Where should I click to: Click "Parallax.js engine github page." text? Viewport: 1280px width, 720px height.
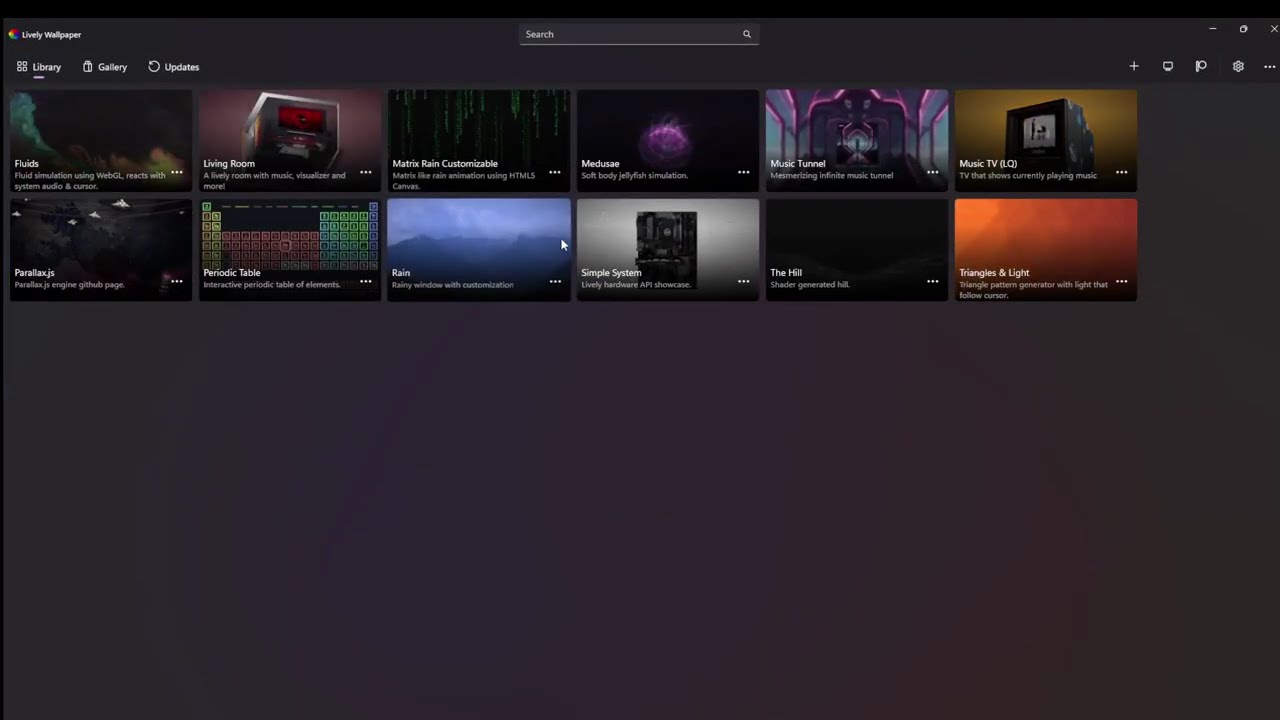[70, 285]
